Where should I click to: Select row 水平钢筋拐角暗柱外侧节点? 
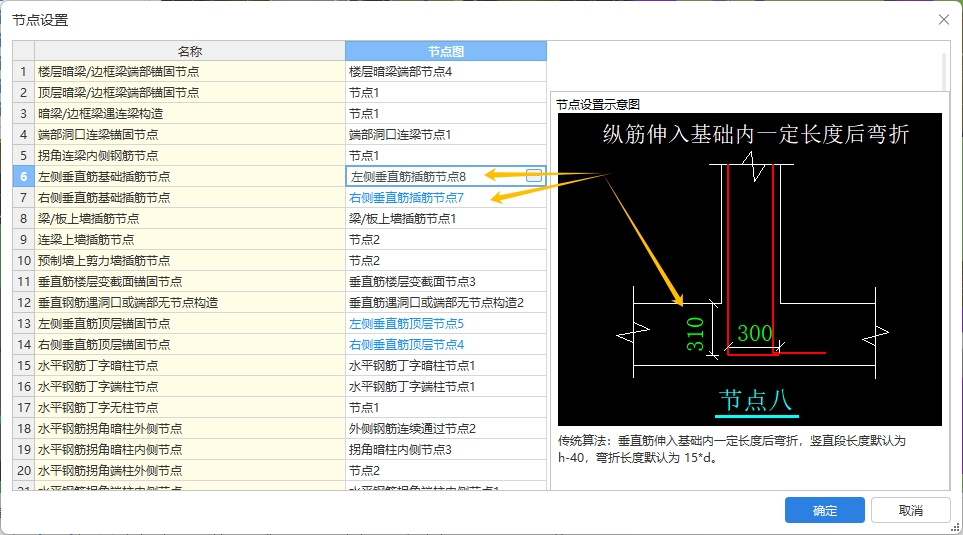(x=190, y=428)
